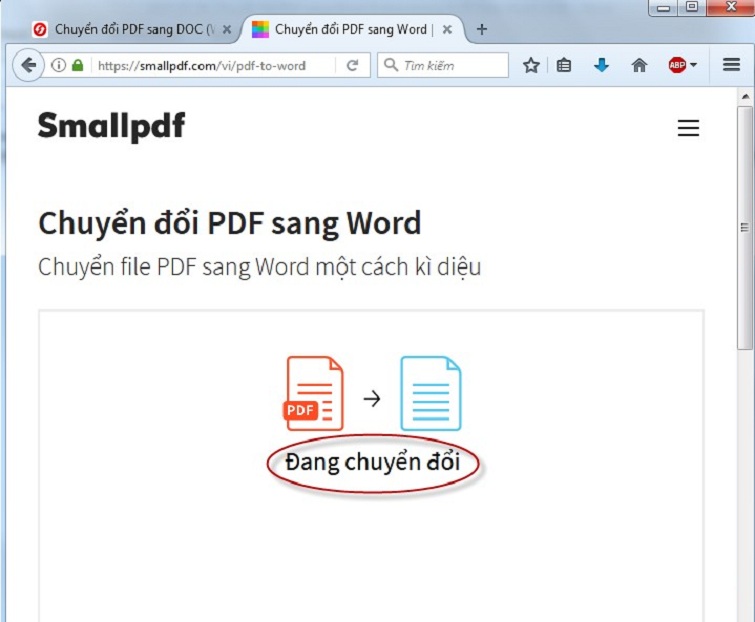Close the 'Chuyển đổi PDF sang DOC' tab
755x622 pixels.
coord(227,30)
